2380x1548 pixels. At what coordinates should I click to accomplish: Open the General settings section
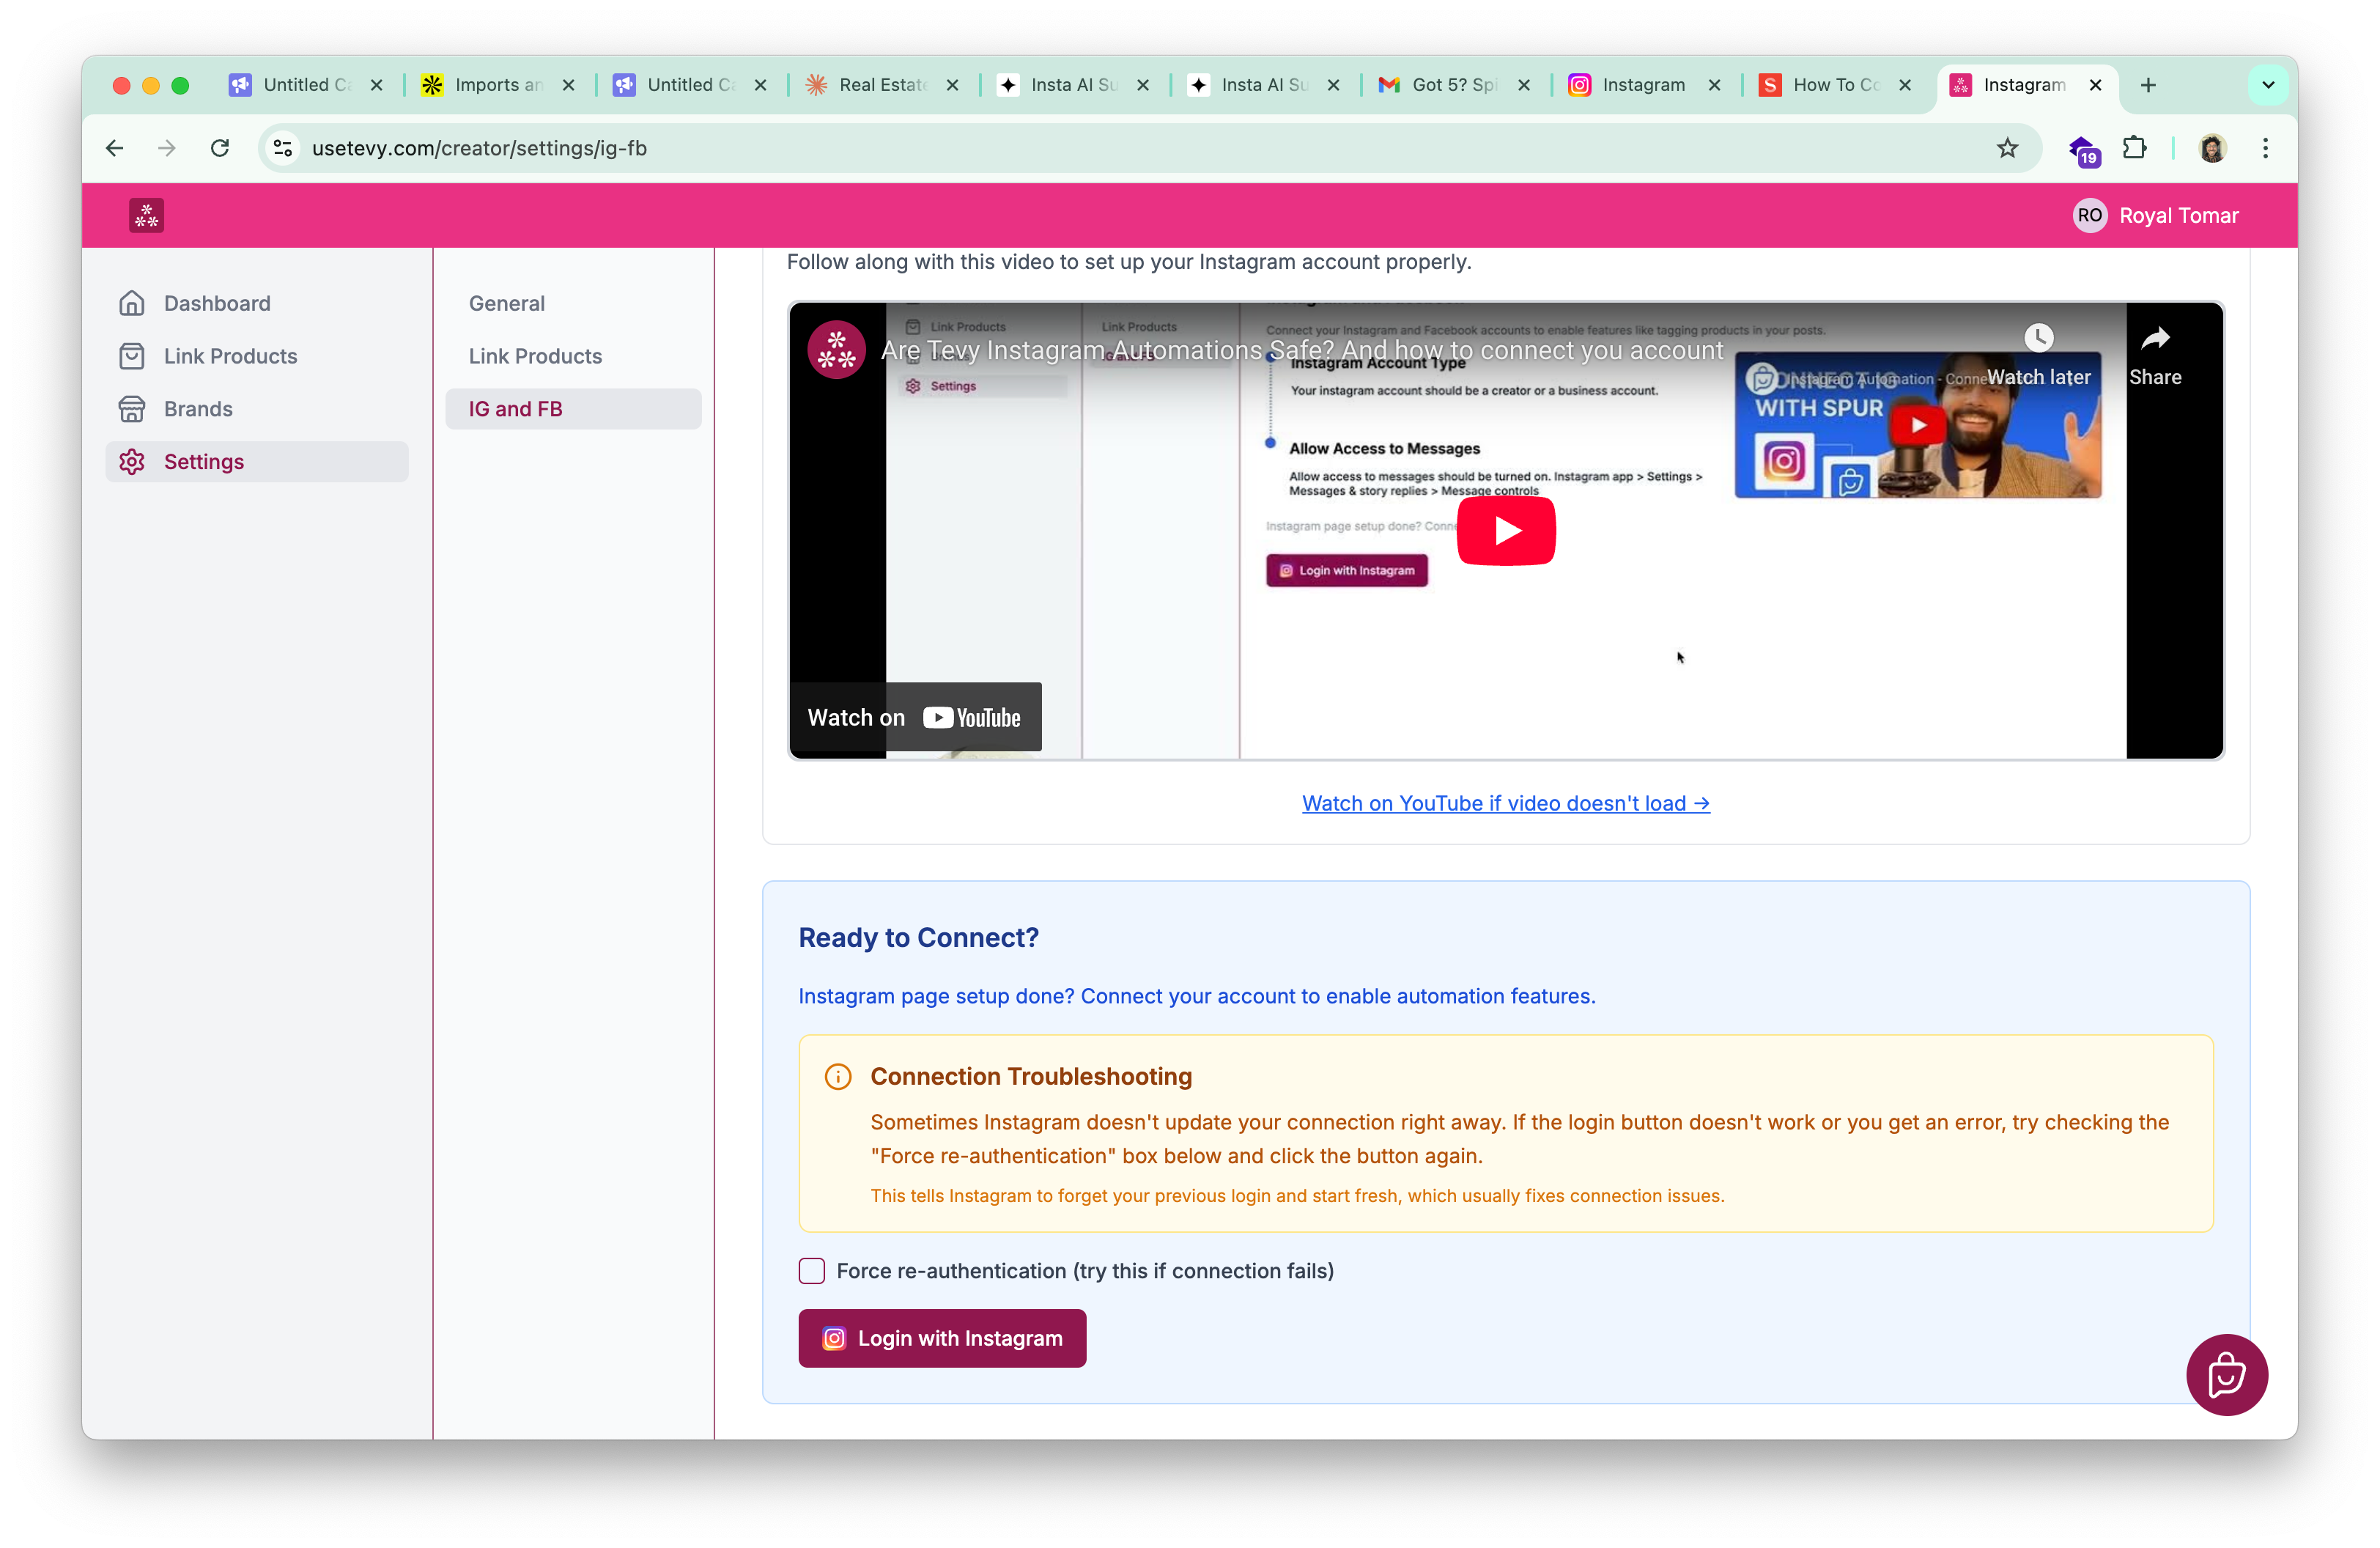[x=573, y=303]
